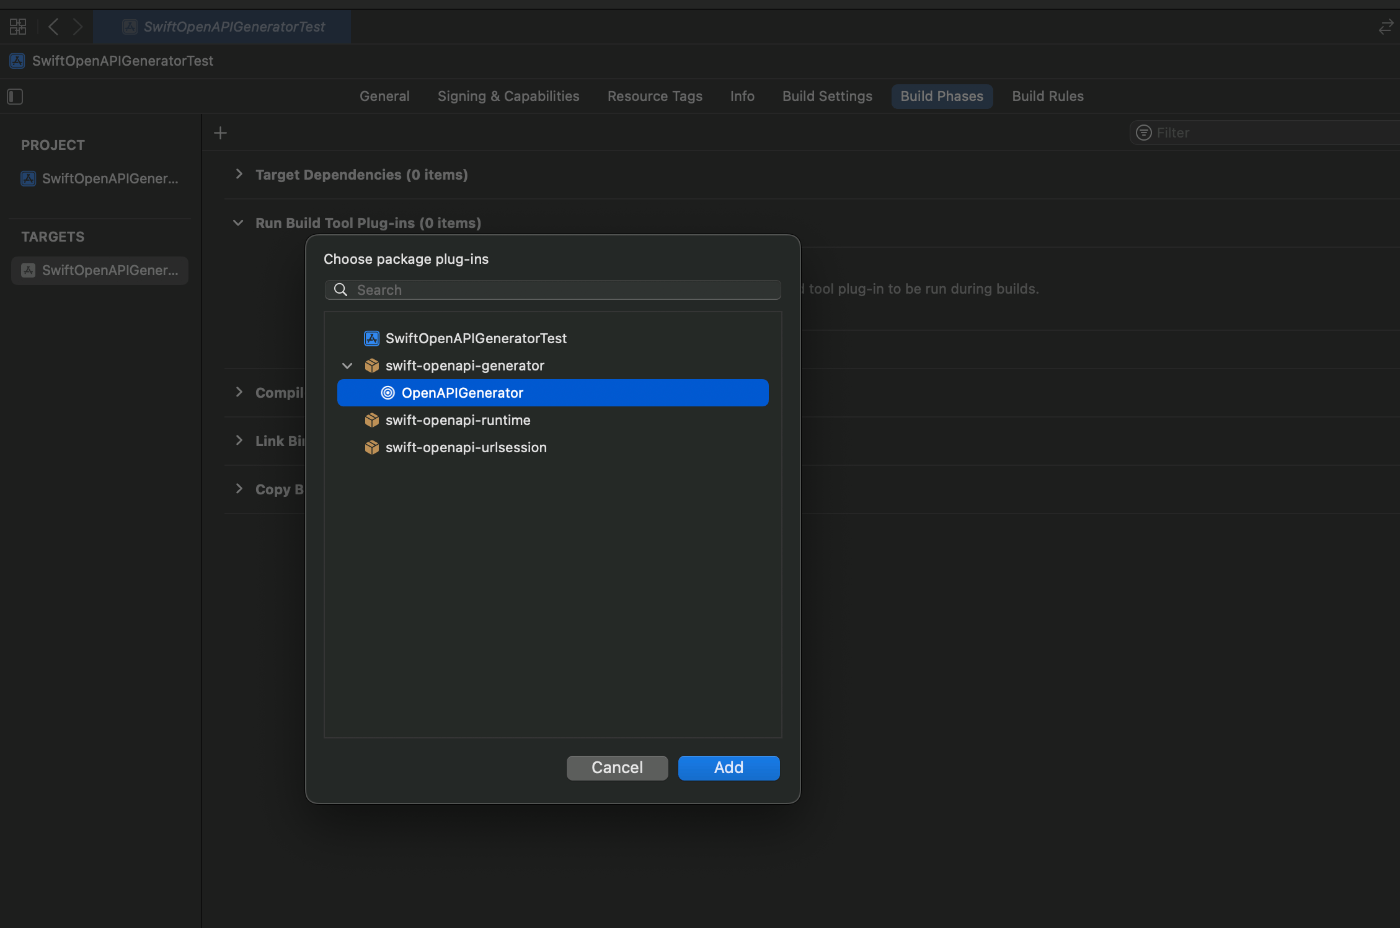1400x928 pixels.
Task: Go forward with the right chevron
Action: tap(78, 27)
